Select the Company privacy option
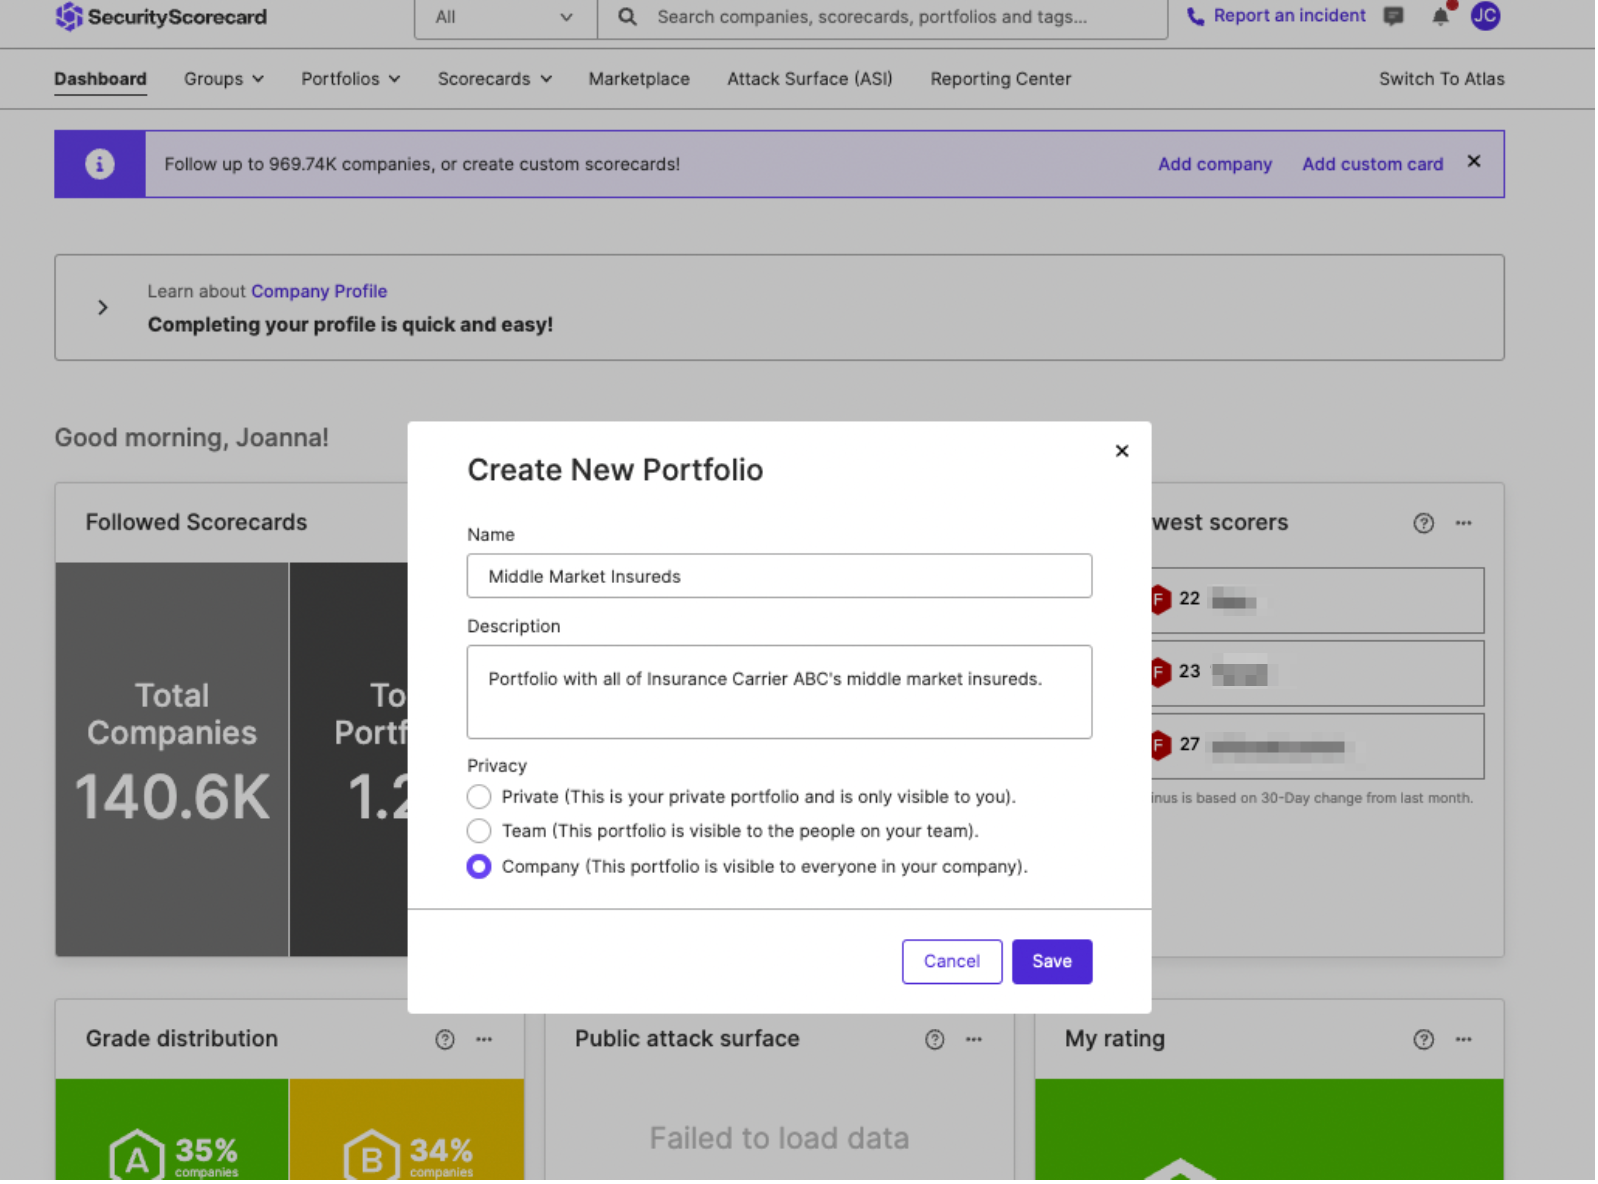 click(479, 867)
